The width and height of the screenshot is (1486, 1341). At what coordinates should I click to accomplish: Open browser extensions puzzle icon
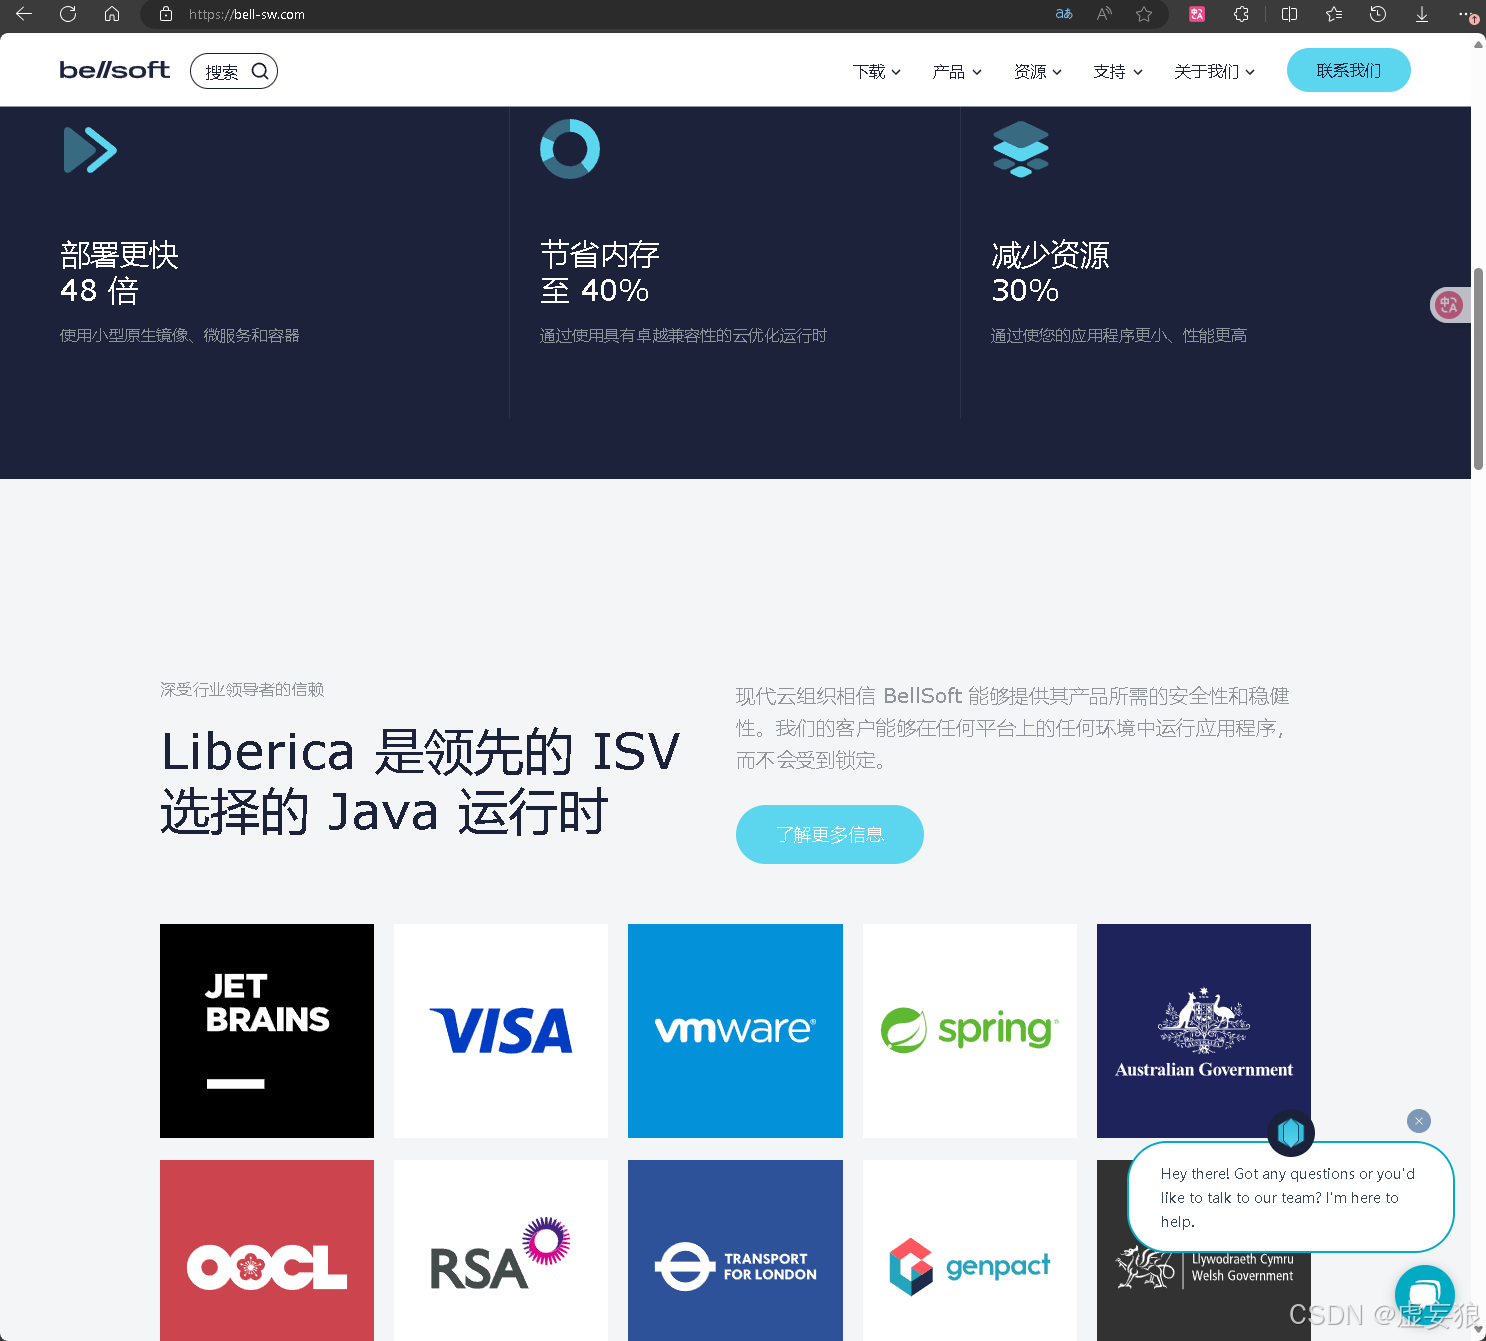1241,14
